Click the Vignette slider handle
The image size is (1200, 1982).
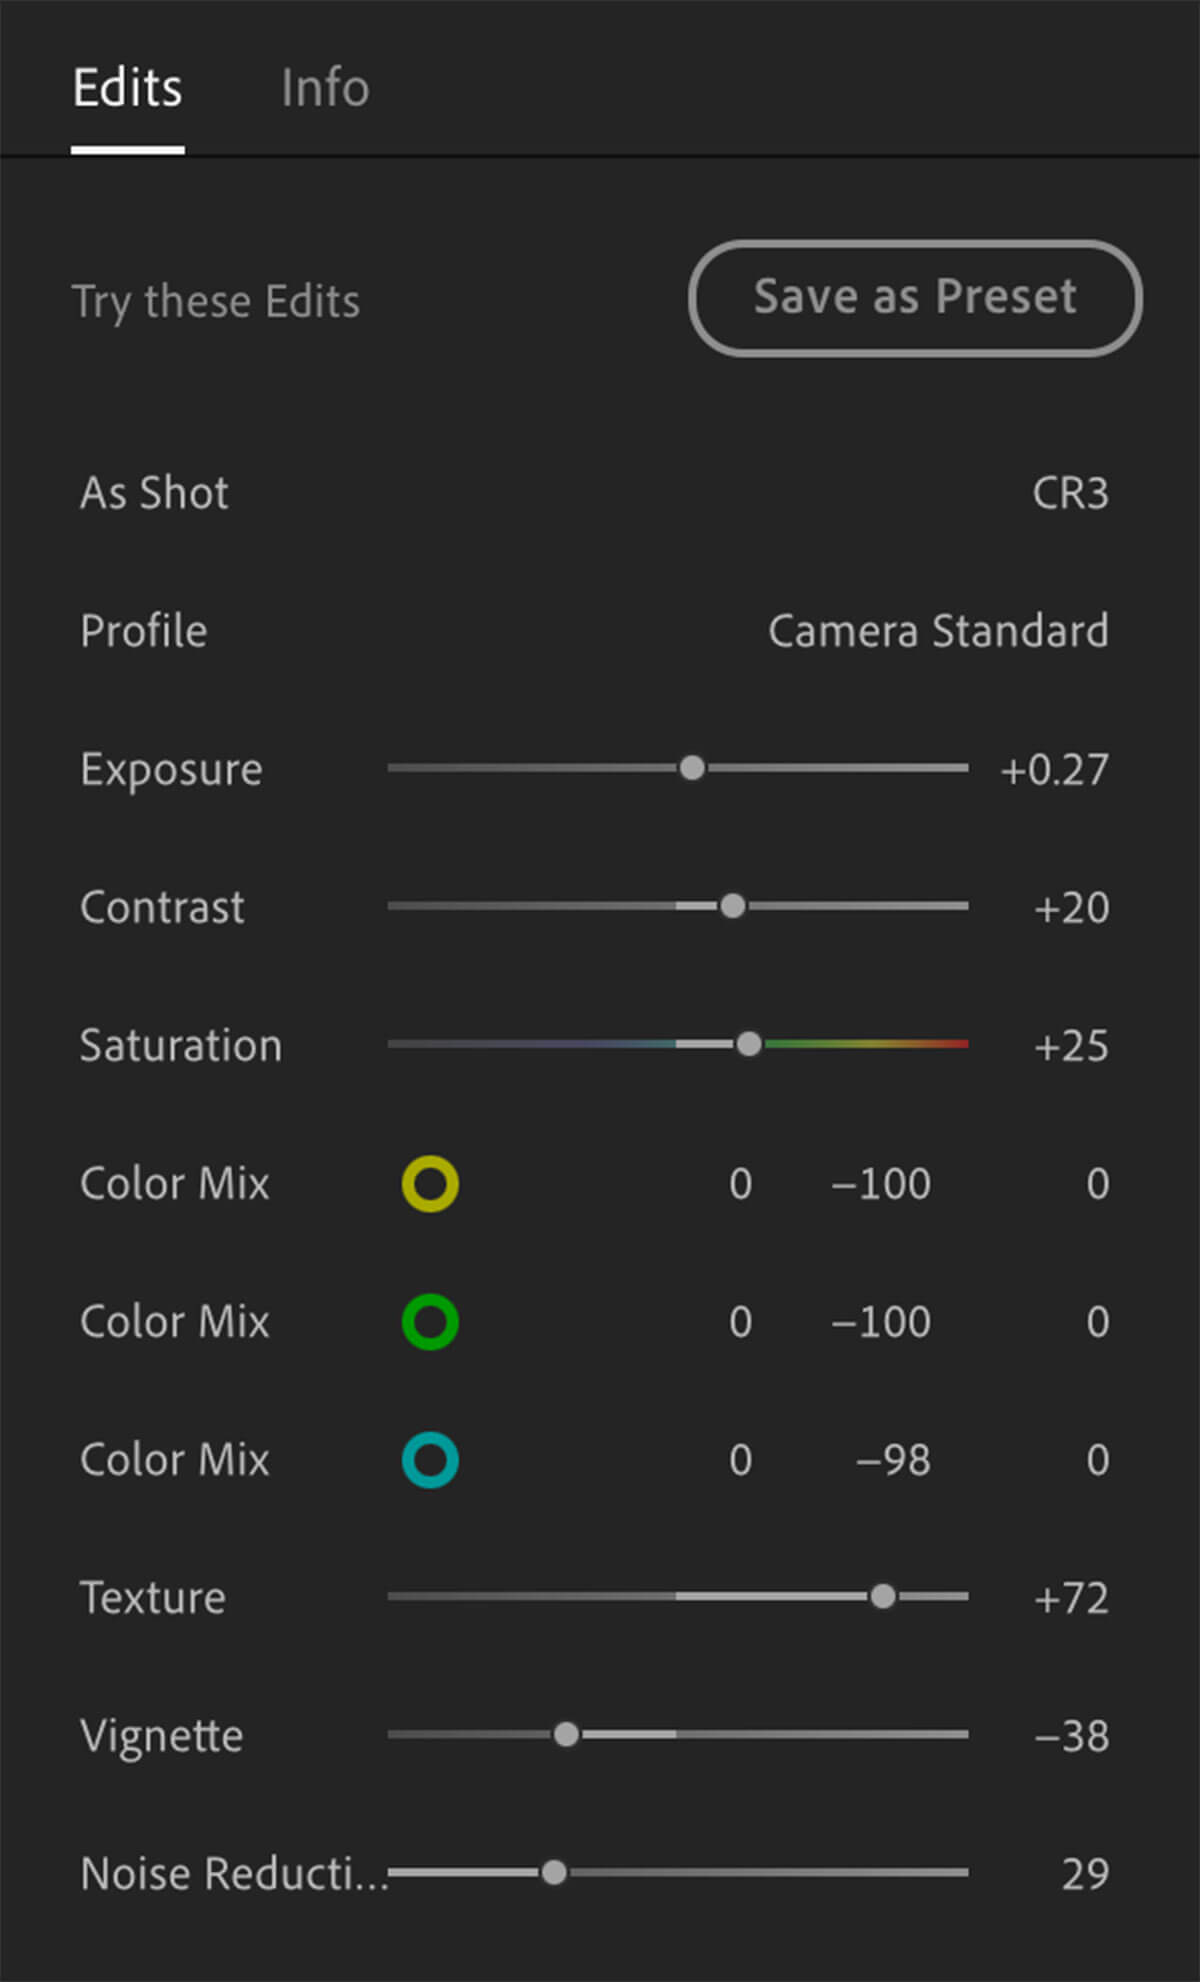tap(566, 1734)
